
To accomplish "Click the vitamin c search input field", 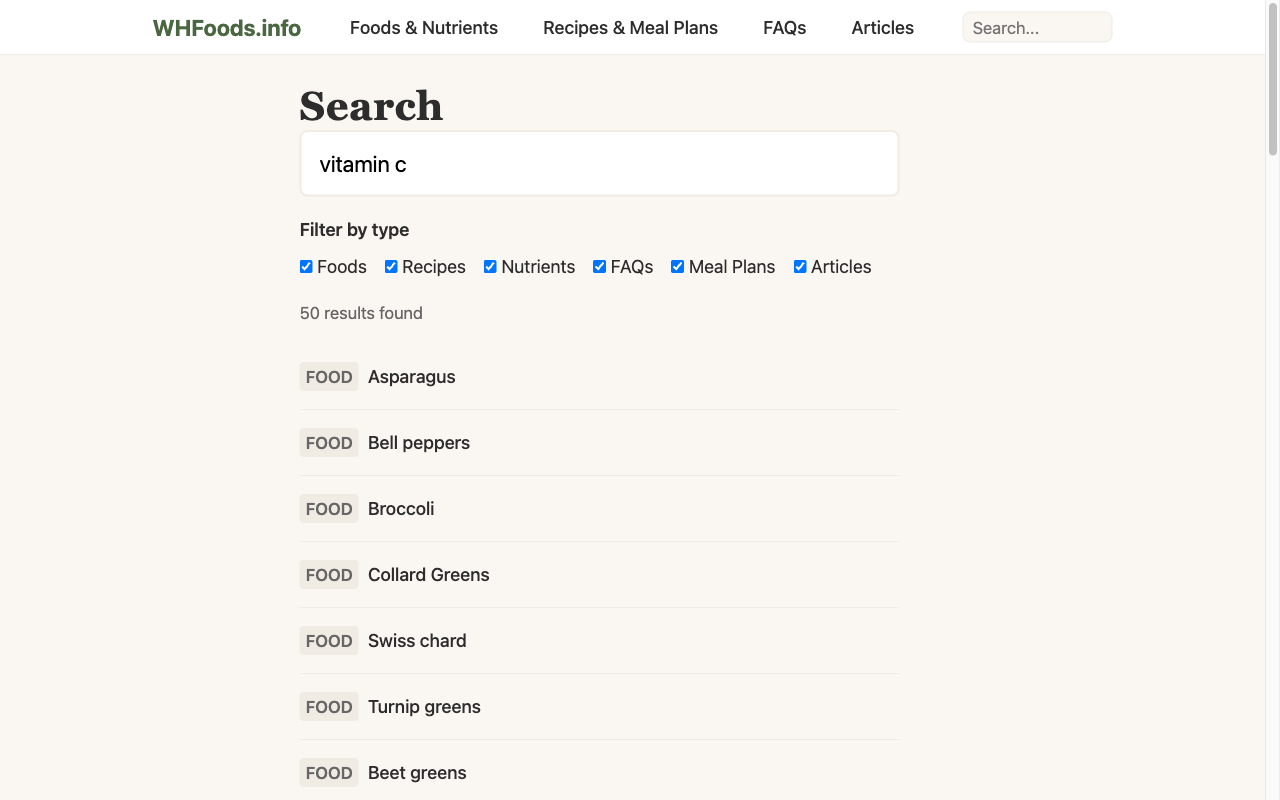I will (599, 163).
